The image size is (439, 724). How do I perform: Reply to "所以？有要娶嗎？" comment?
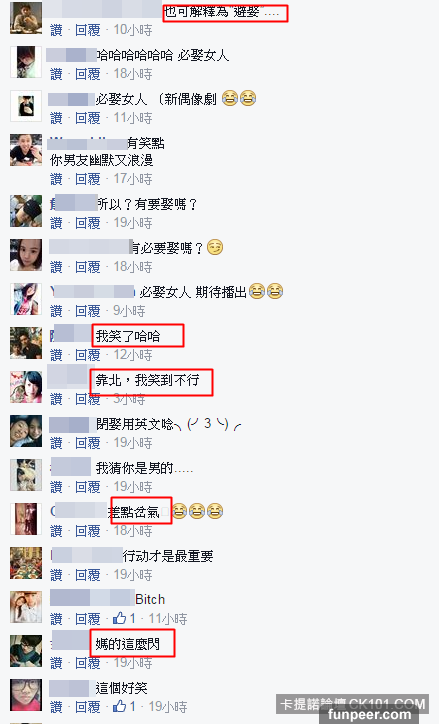(88, 223)
